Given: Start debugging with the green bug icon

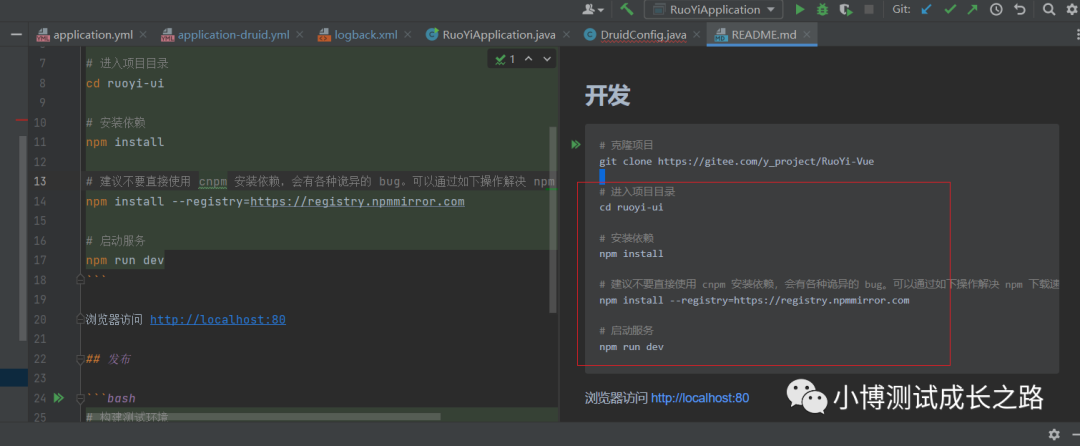Looking at the screenshot, I should 822,9.
